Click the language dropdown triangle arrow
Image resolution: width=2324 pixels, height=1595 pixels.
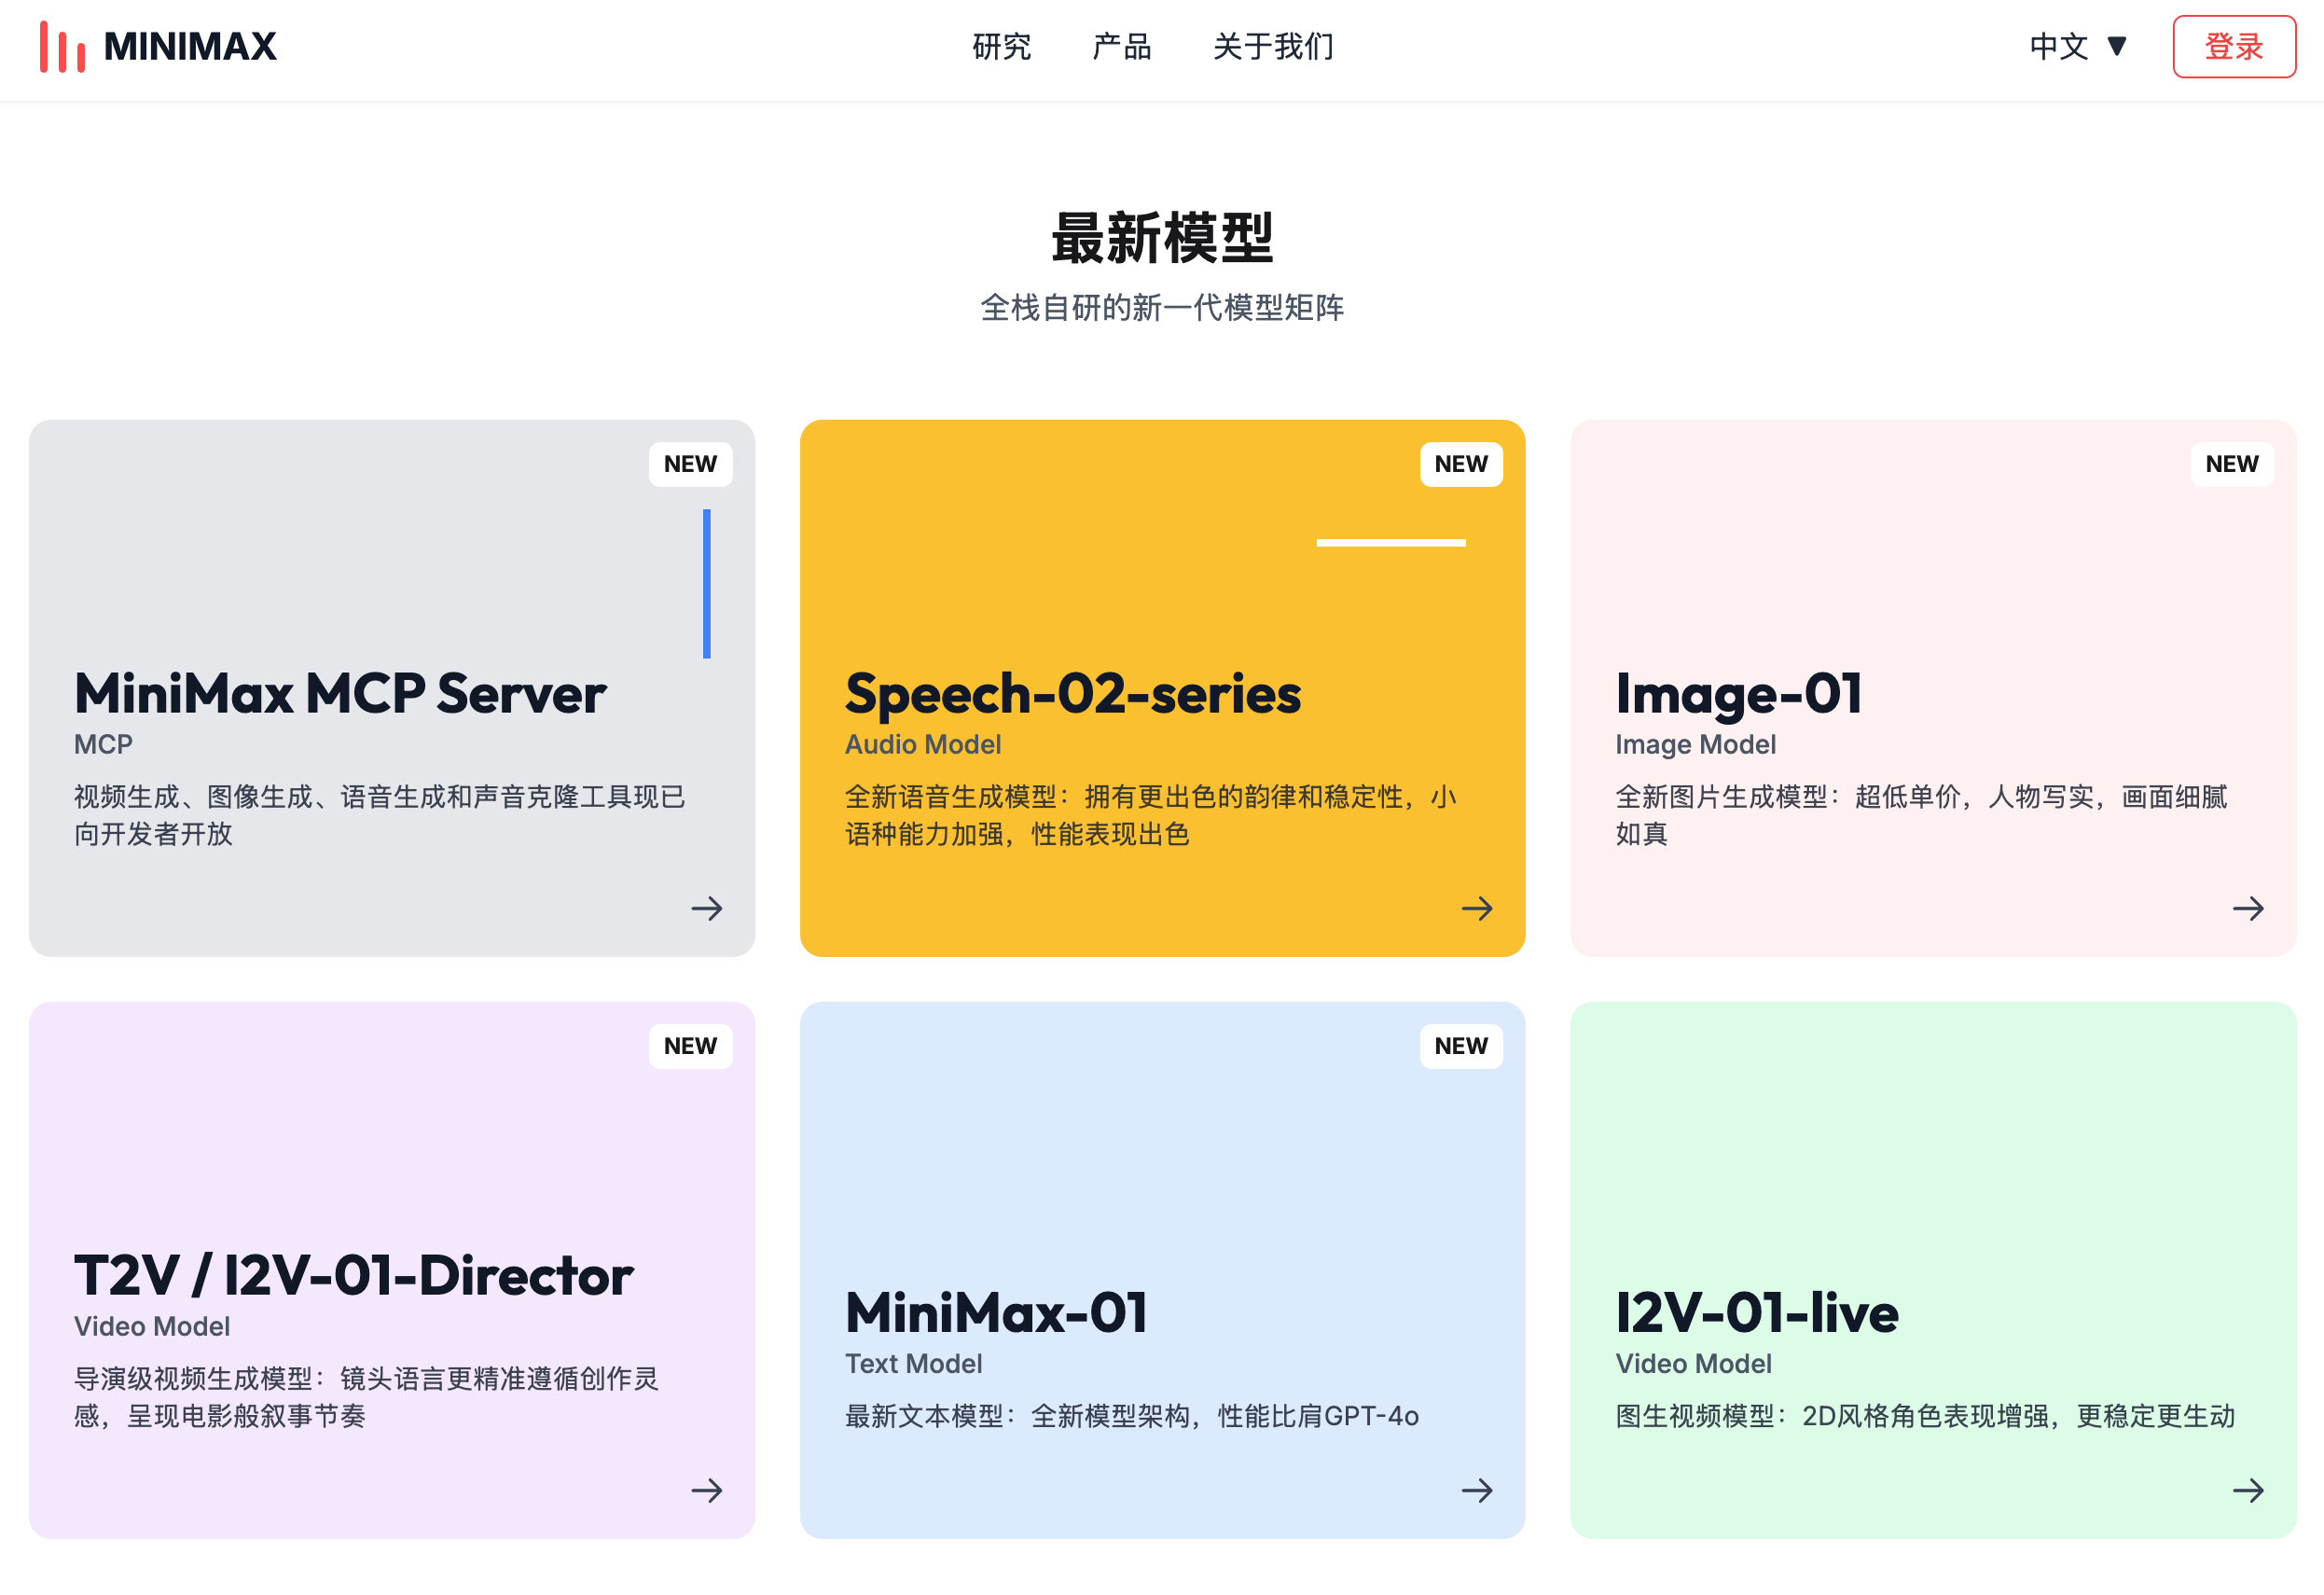pos(2116,46)
